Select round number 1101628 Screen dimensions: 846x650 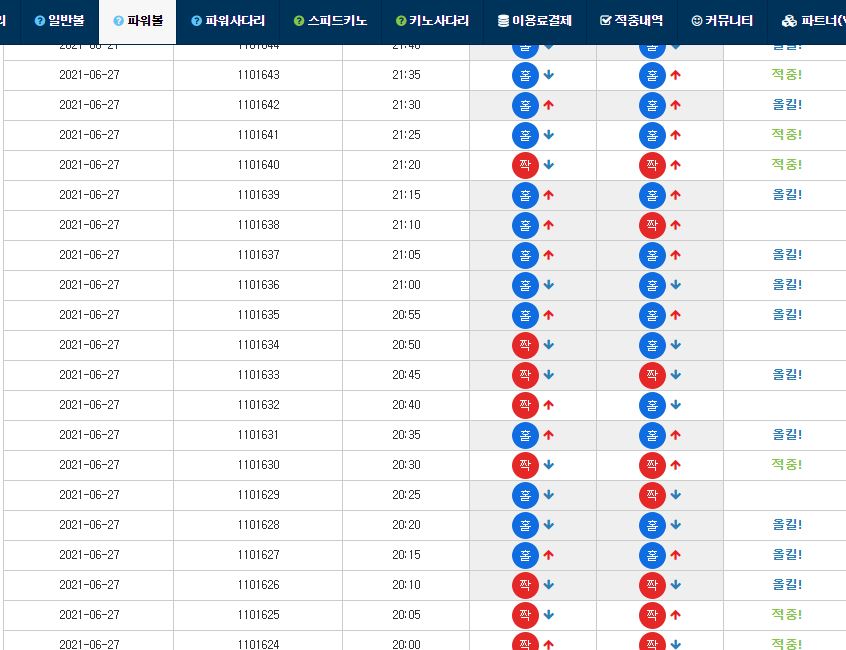258,525
